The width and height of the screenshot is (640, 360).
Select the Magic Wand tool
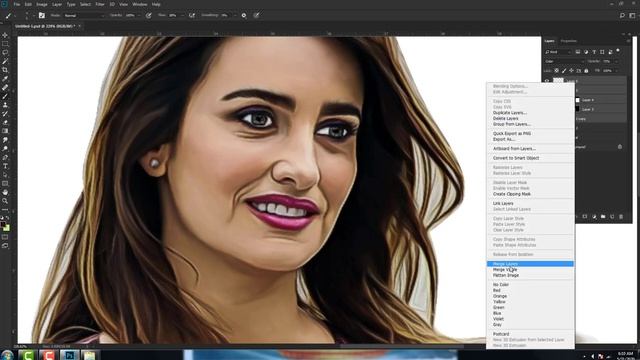coord(5,61)
